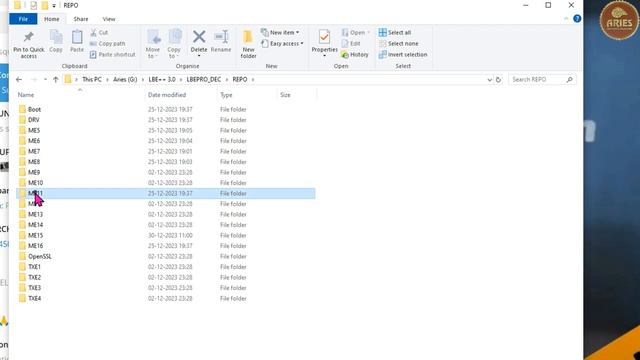640x360 pixels.
Task: Collapse the ribbon with the chevron
Action: (566, 19)
